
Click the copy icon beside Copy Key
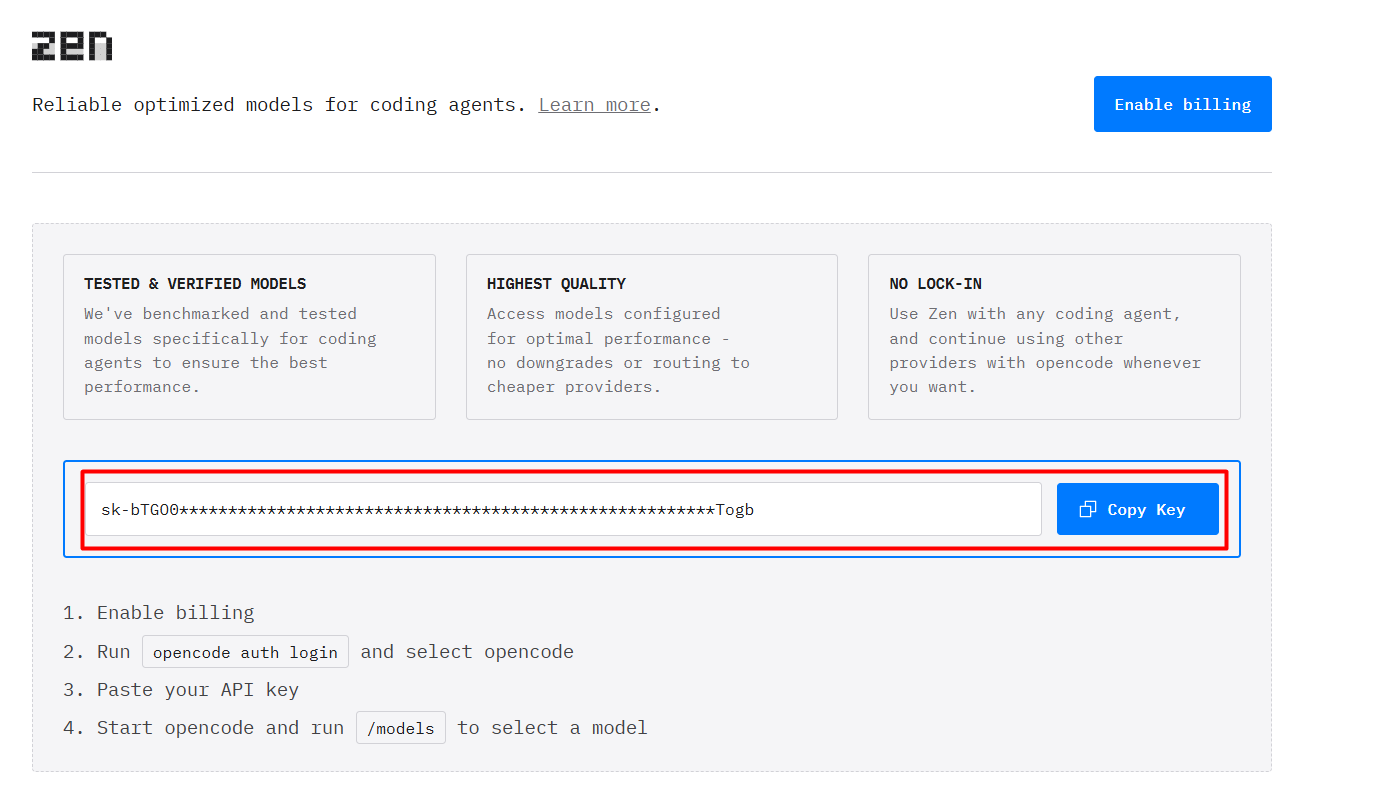click(x=1088, y=510)
